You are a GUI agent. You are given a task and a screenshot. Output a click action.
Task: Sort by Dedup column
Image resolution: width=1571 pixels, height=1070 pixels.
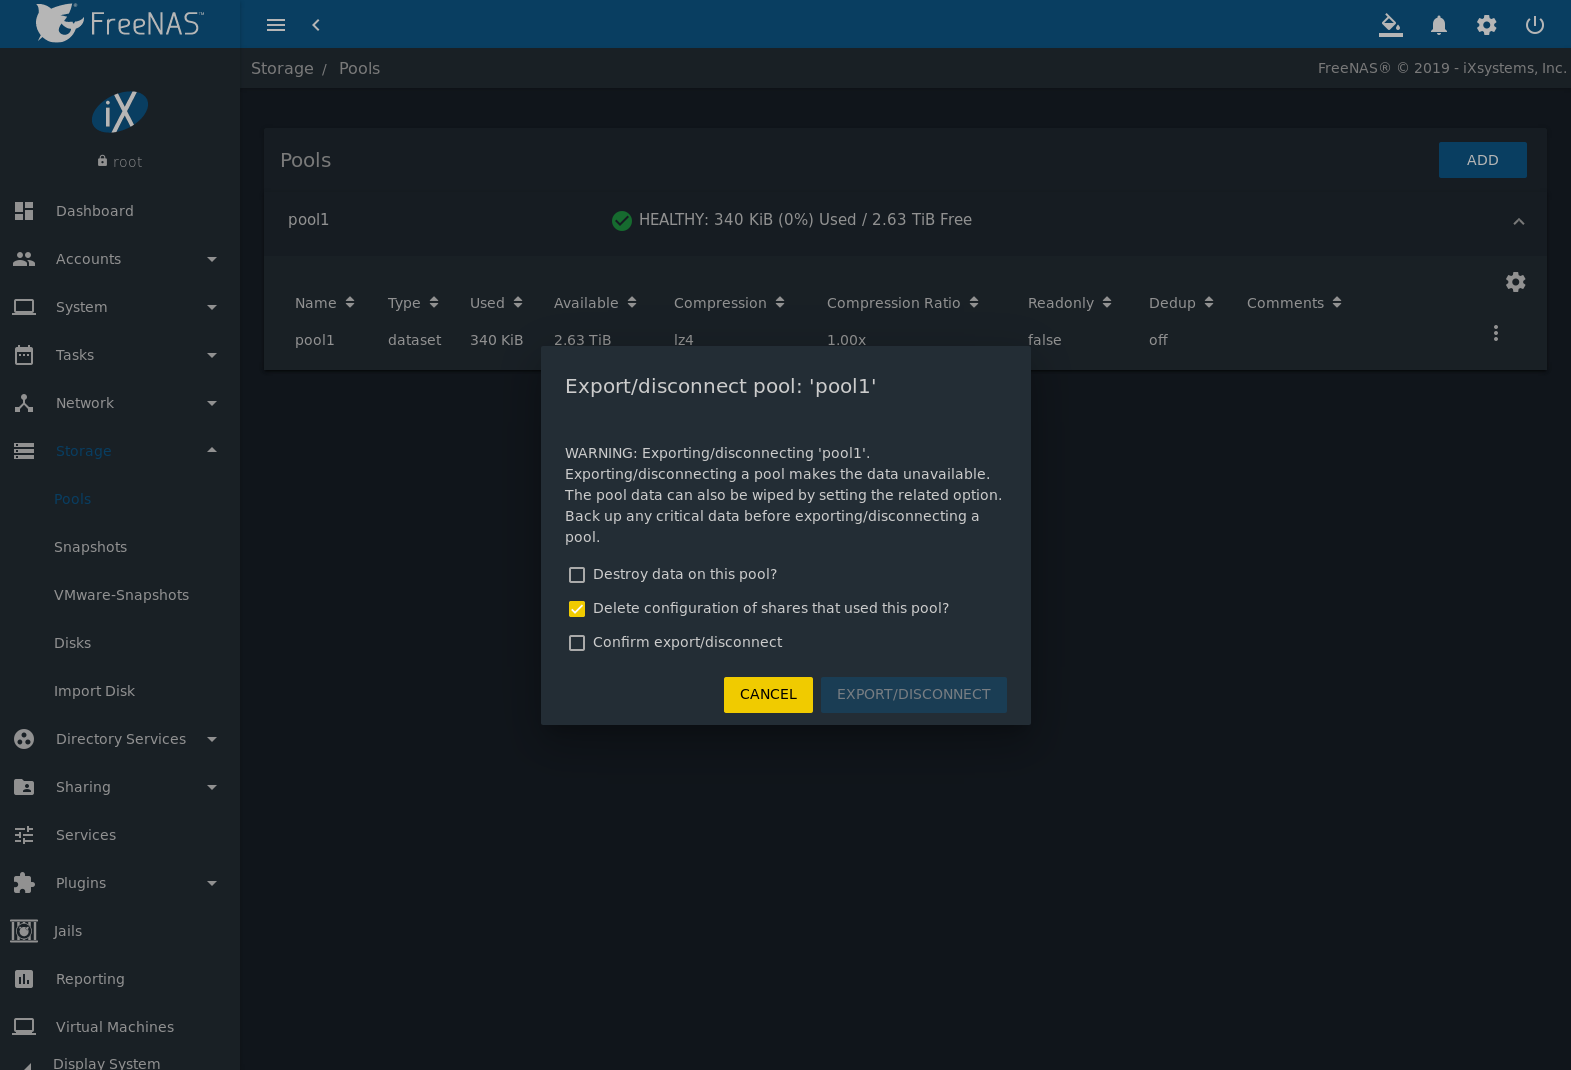click(1182, 303)
